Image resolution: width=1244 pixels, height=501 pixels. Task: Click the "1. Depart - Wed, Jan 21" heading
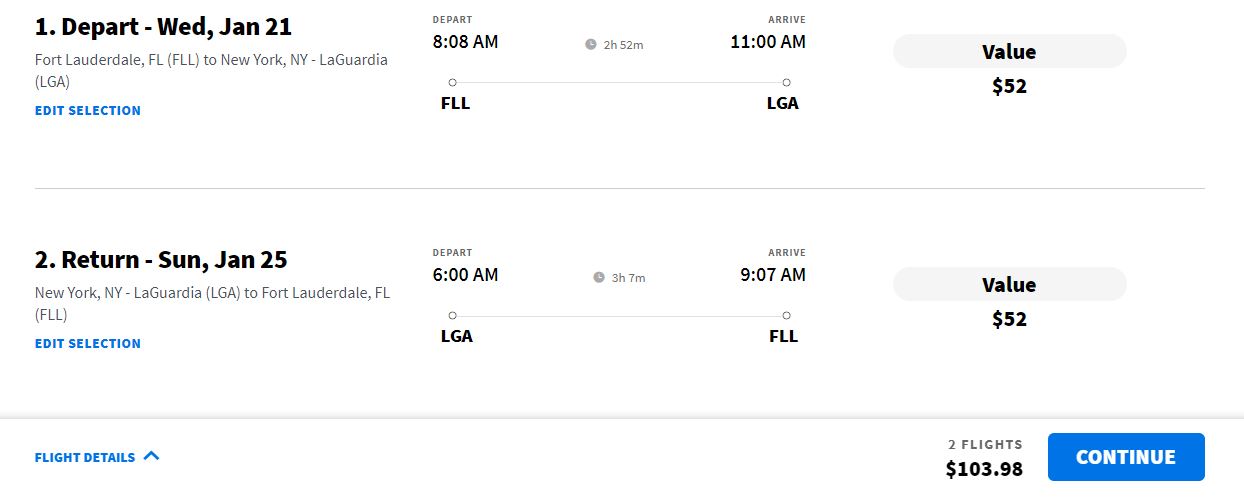click(x=163, y=27)
